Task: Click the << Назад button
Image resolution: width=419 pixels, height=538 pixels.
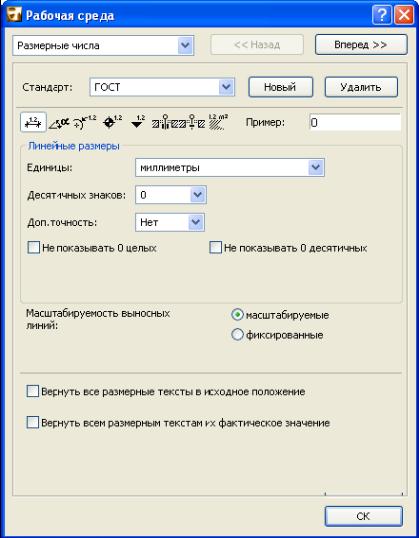Action: [x=257, y=45]
